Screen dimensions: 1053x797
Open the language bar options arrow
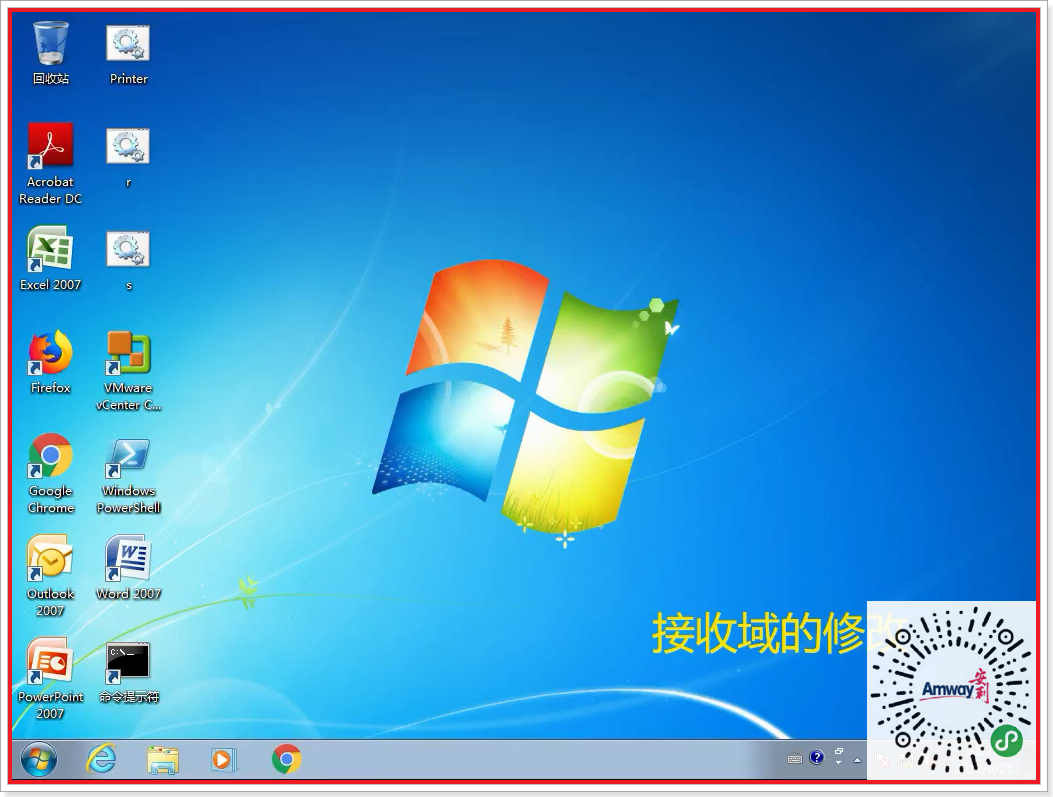tap(838, 763)
